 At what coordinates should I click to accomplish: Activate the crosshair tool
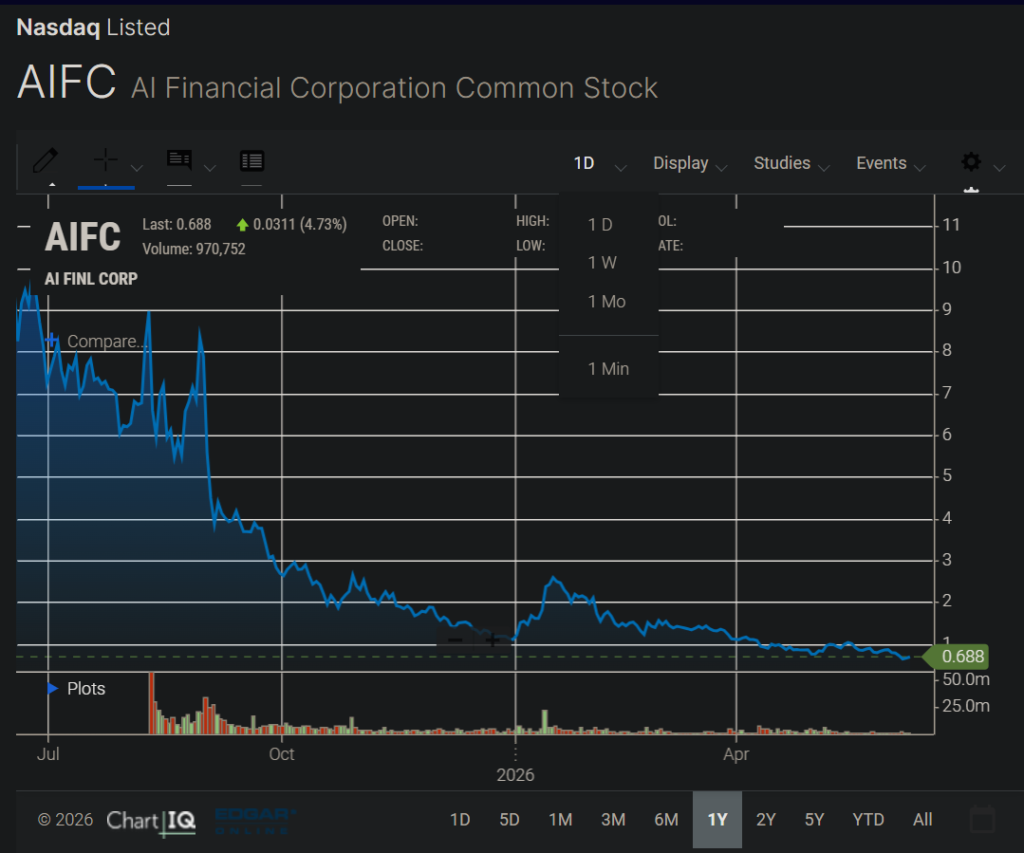click(x=105, y=159)
